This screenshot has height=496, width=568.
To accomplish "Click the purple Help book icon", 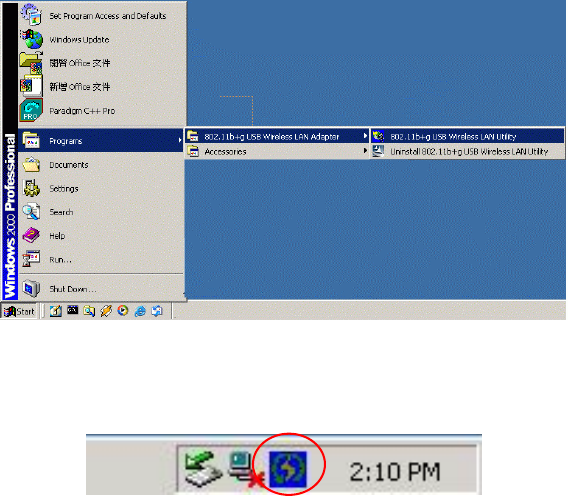I will [x=31, y=236].
